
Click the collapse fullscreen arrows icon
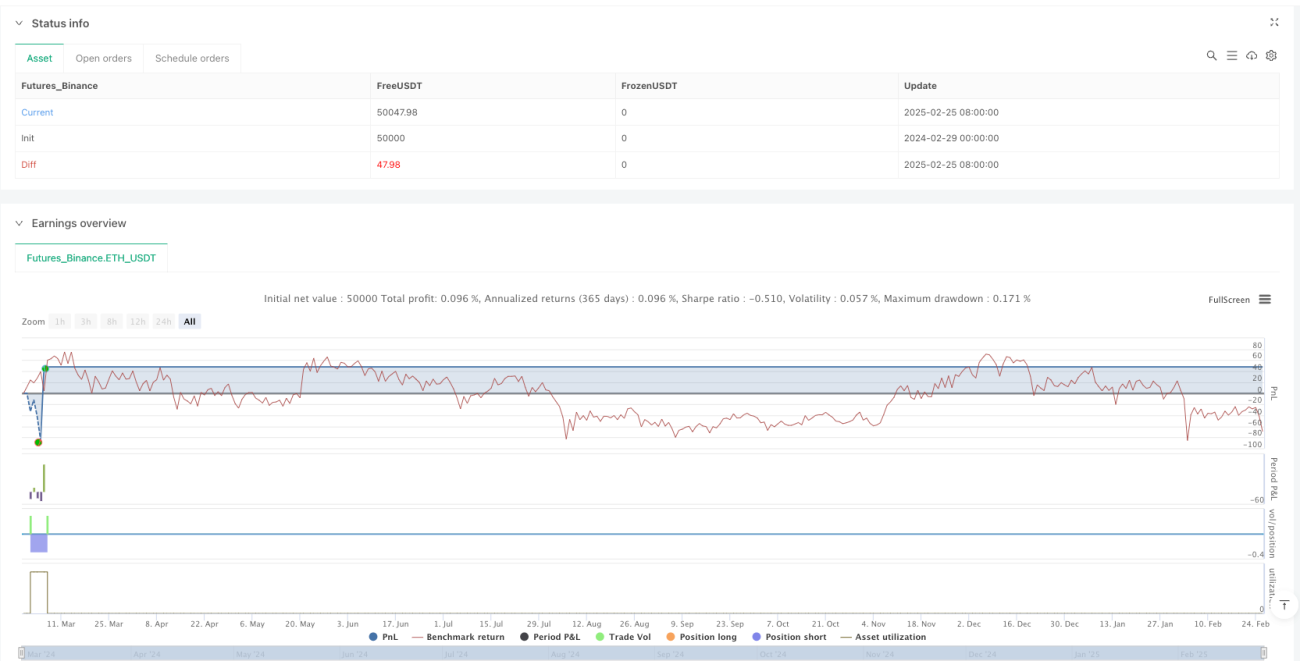(x=1274, y=22)
